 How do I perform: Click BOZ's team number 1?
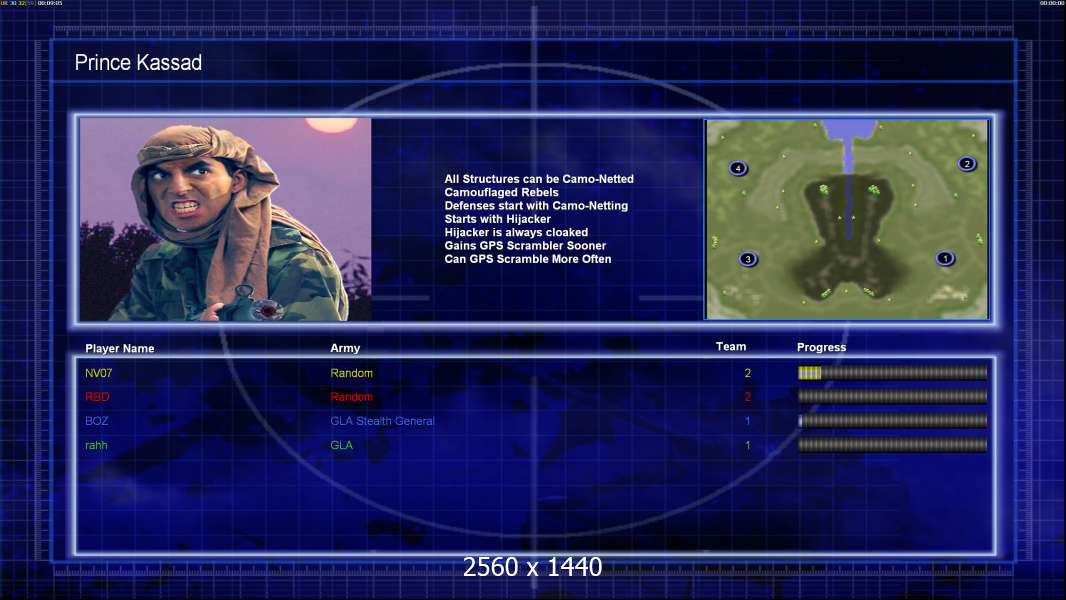pyautogui.click(x=747, y=421)
